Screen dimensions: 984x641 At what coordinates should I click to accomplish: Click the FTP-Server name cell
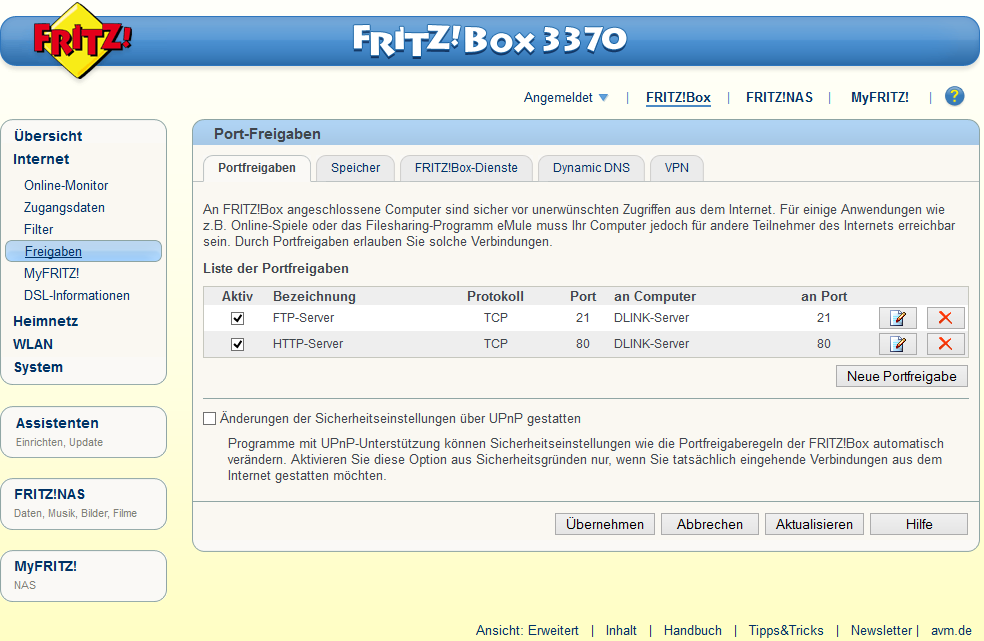[x=303, y=318]
